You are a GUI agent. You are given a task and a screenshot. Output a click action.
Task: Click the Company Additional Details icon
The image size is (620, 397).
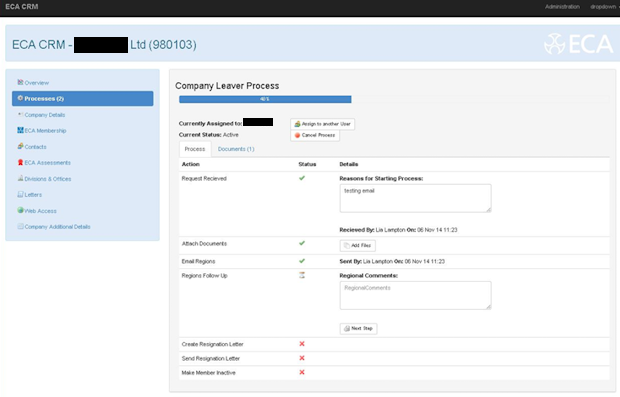click(20, 226)
